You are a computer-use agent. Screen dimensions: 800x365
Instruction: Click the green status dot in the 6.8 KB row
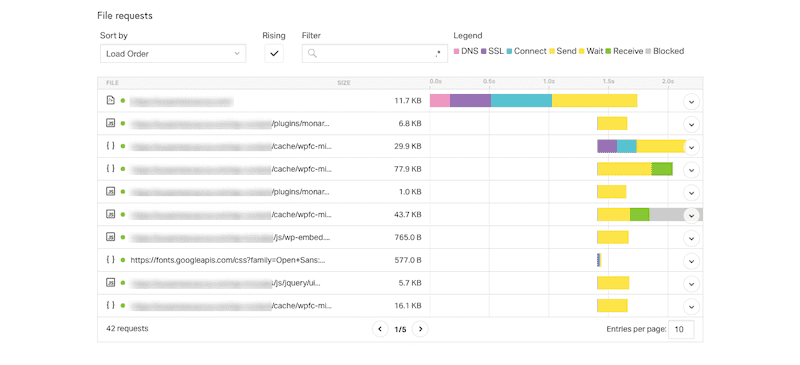click(x=123, y=124)
